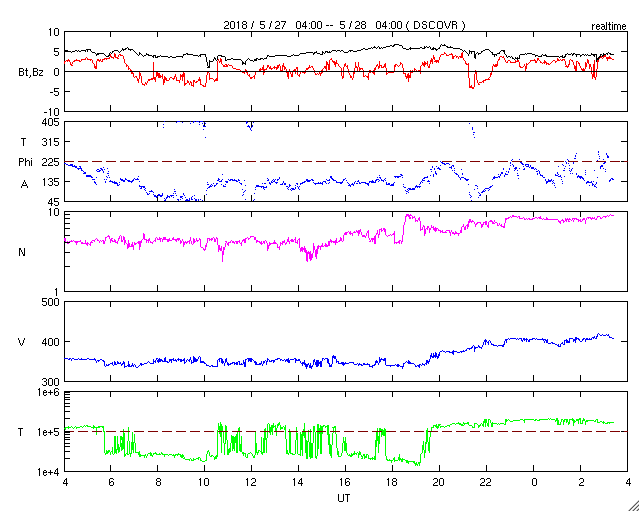640x512 pixels.
Task: Click the 'V' velocity axis label
Action: (x=22, y=342)
